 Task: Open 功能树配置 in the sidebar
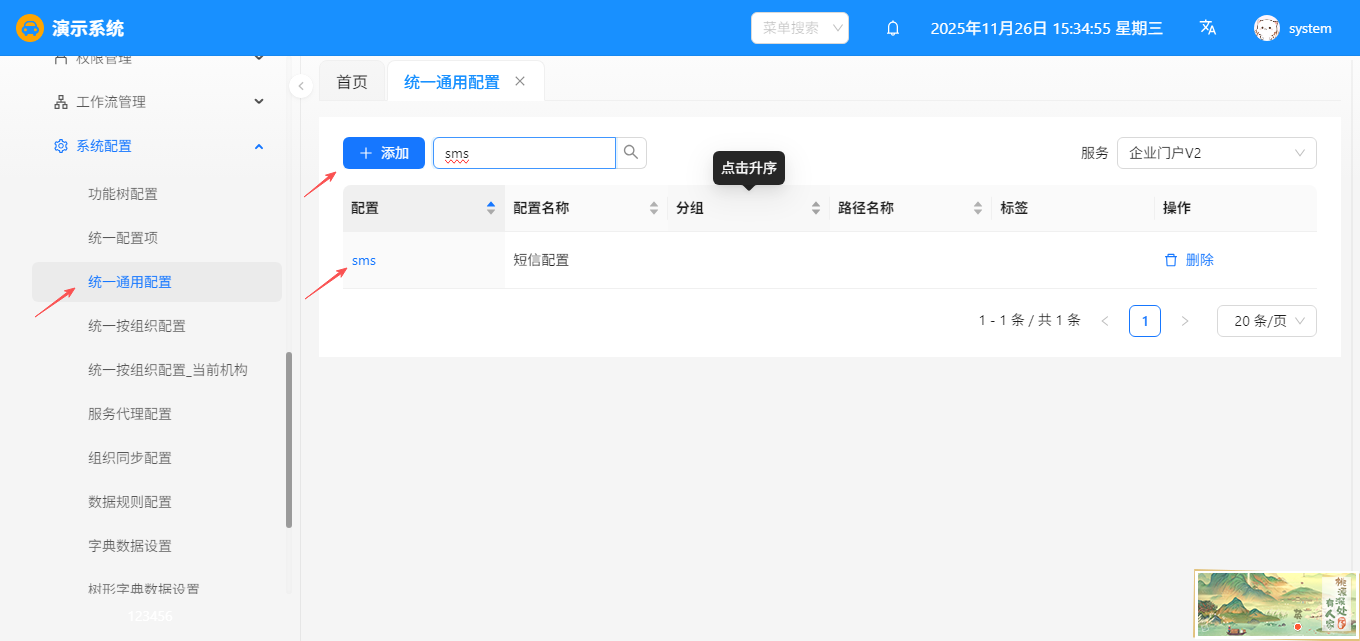(123, 194)
